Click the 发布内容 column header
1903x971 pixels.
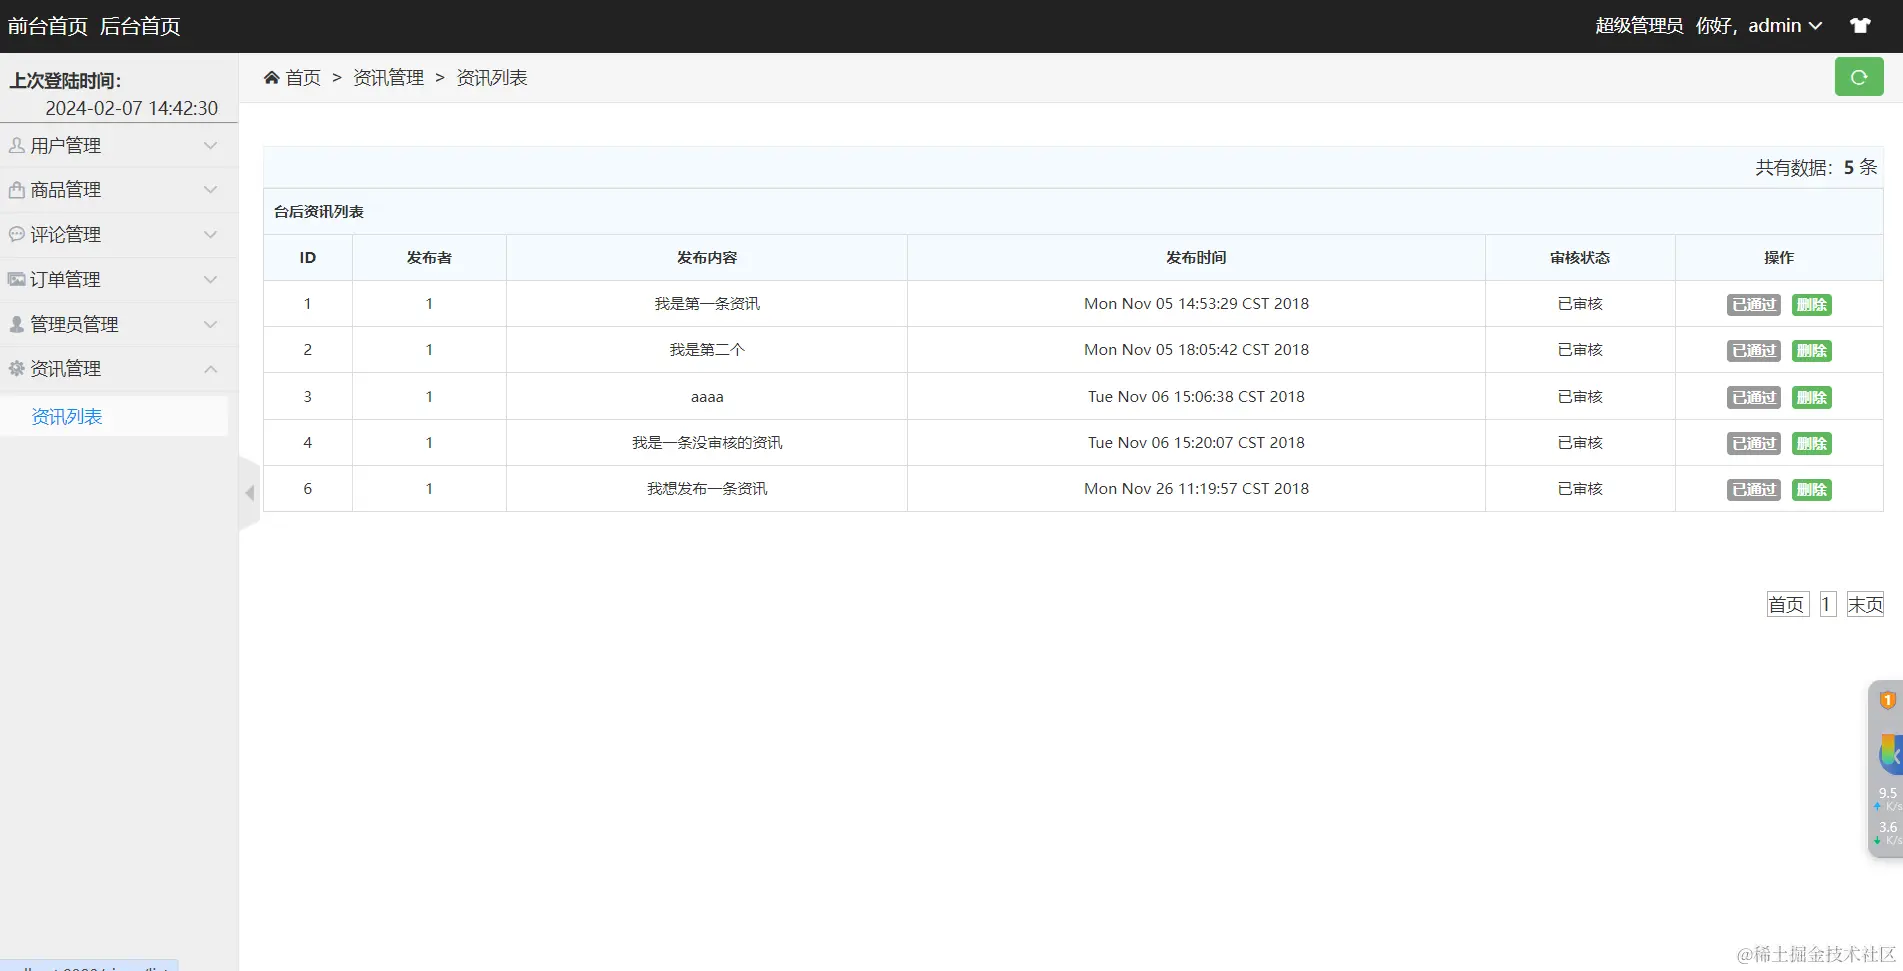pos(707,258)
